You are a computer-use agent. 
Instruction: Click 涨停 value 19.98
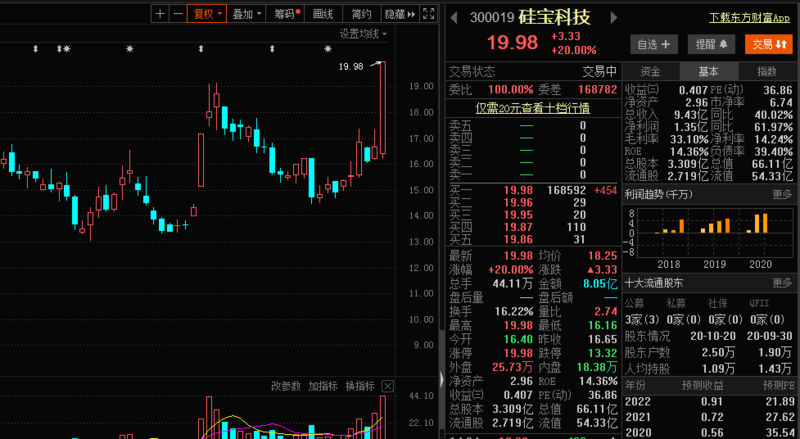click(518, 353)
